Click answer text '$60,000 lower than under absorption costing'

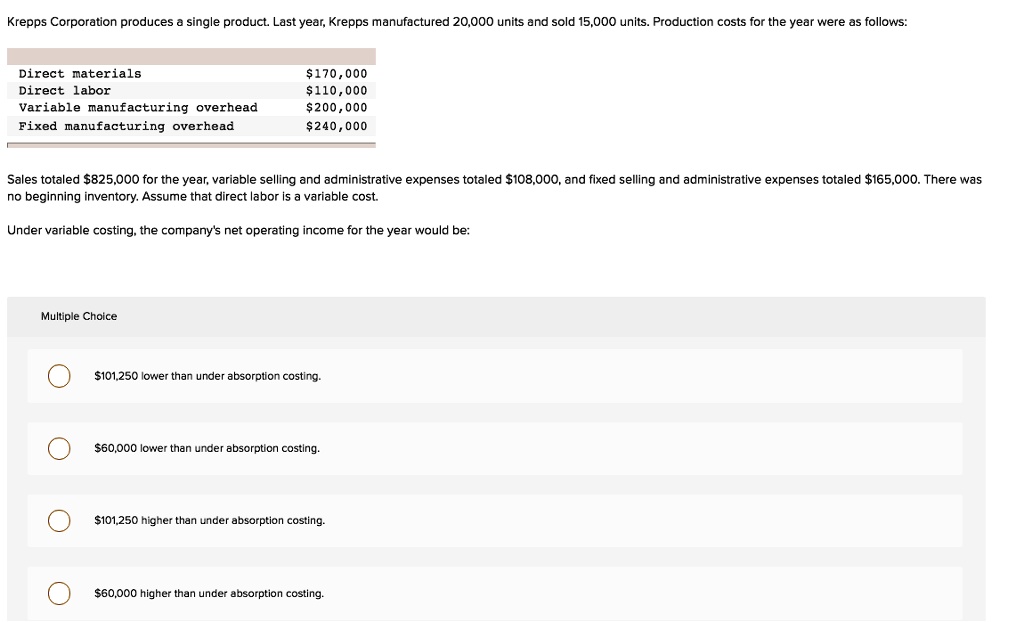tap(206, 448)
